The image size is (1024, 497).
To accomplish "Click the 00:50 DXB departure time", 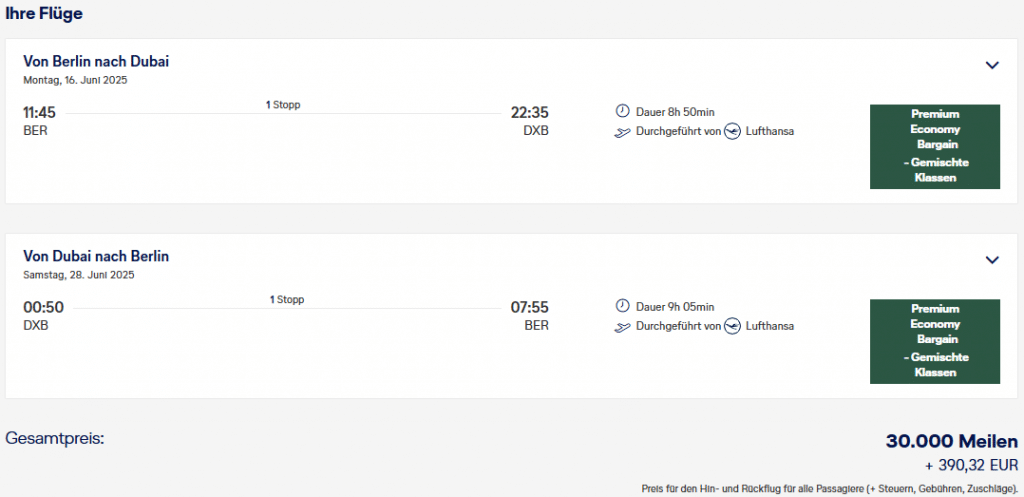I will click(43, 307).
